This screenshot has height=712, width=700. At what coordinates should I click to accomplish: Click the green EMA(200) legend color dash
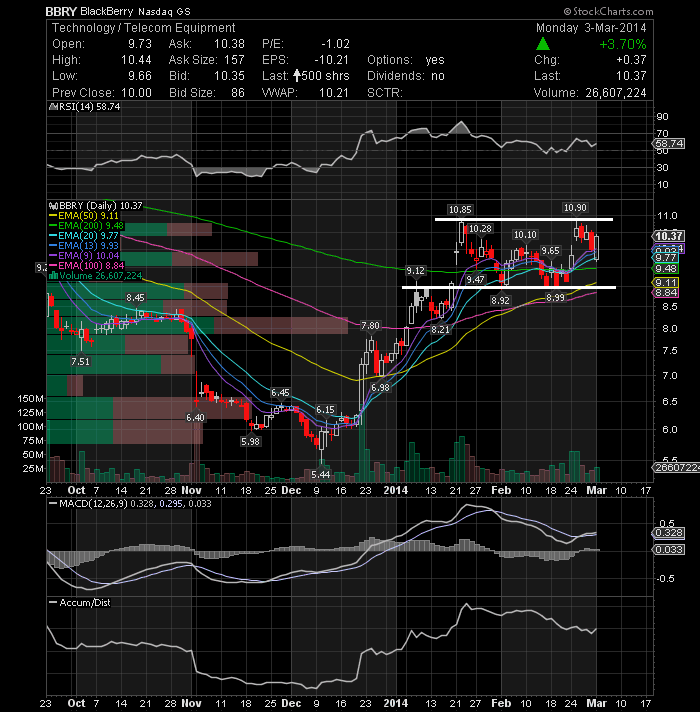(53, 226)
